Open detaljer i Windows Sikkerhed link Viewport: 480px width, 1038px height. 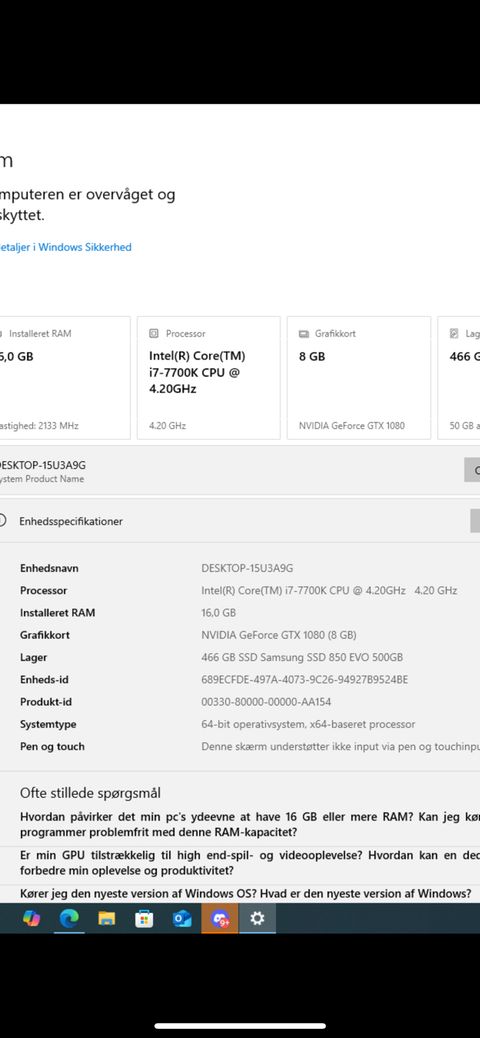click(x=66, y=247)
